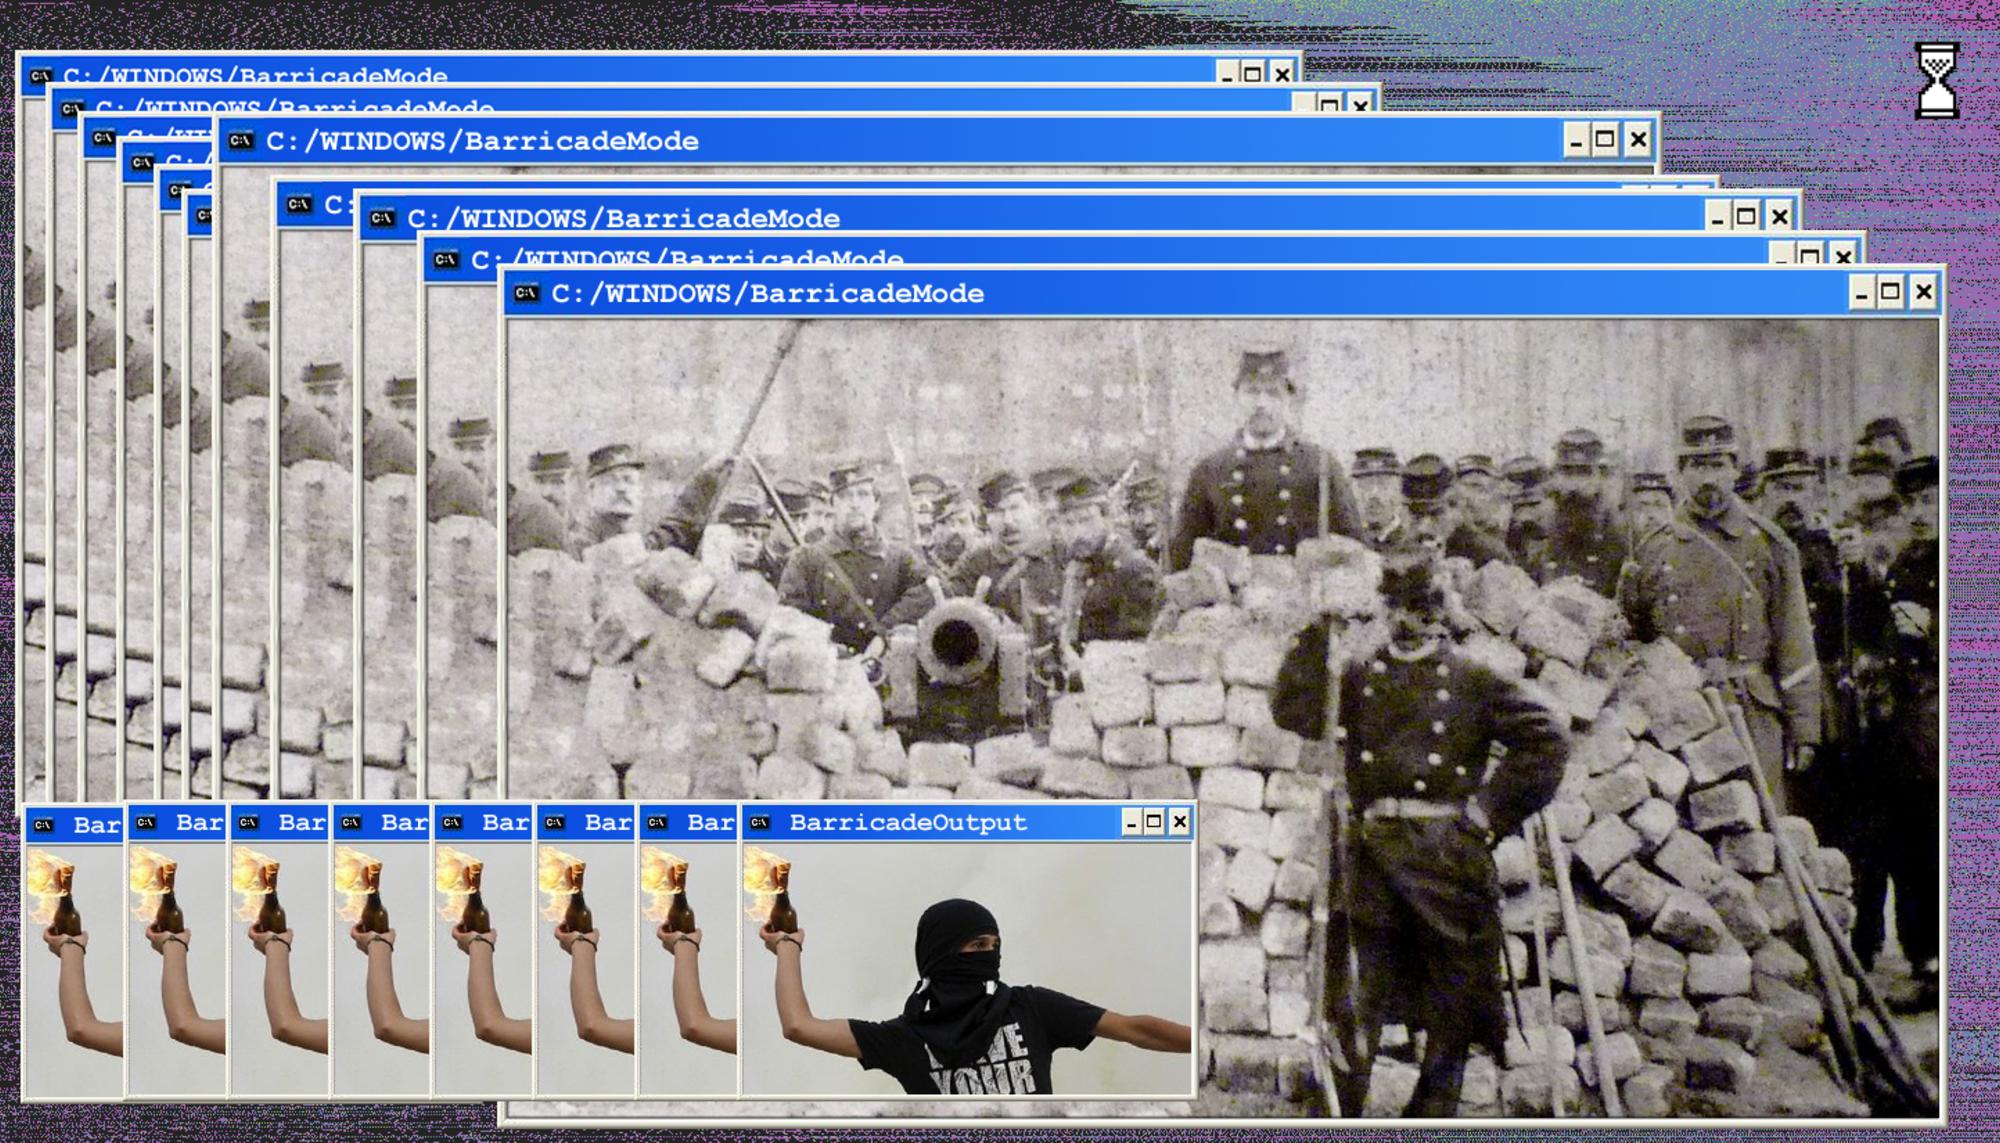Minimize the frontmost BarricadeMode window
2000x1143 pixels.
pyautogui.click(x=1860, y=292)
